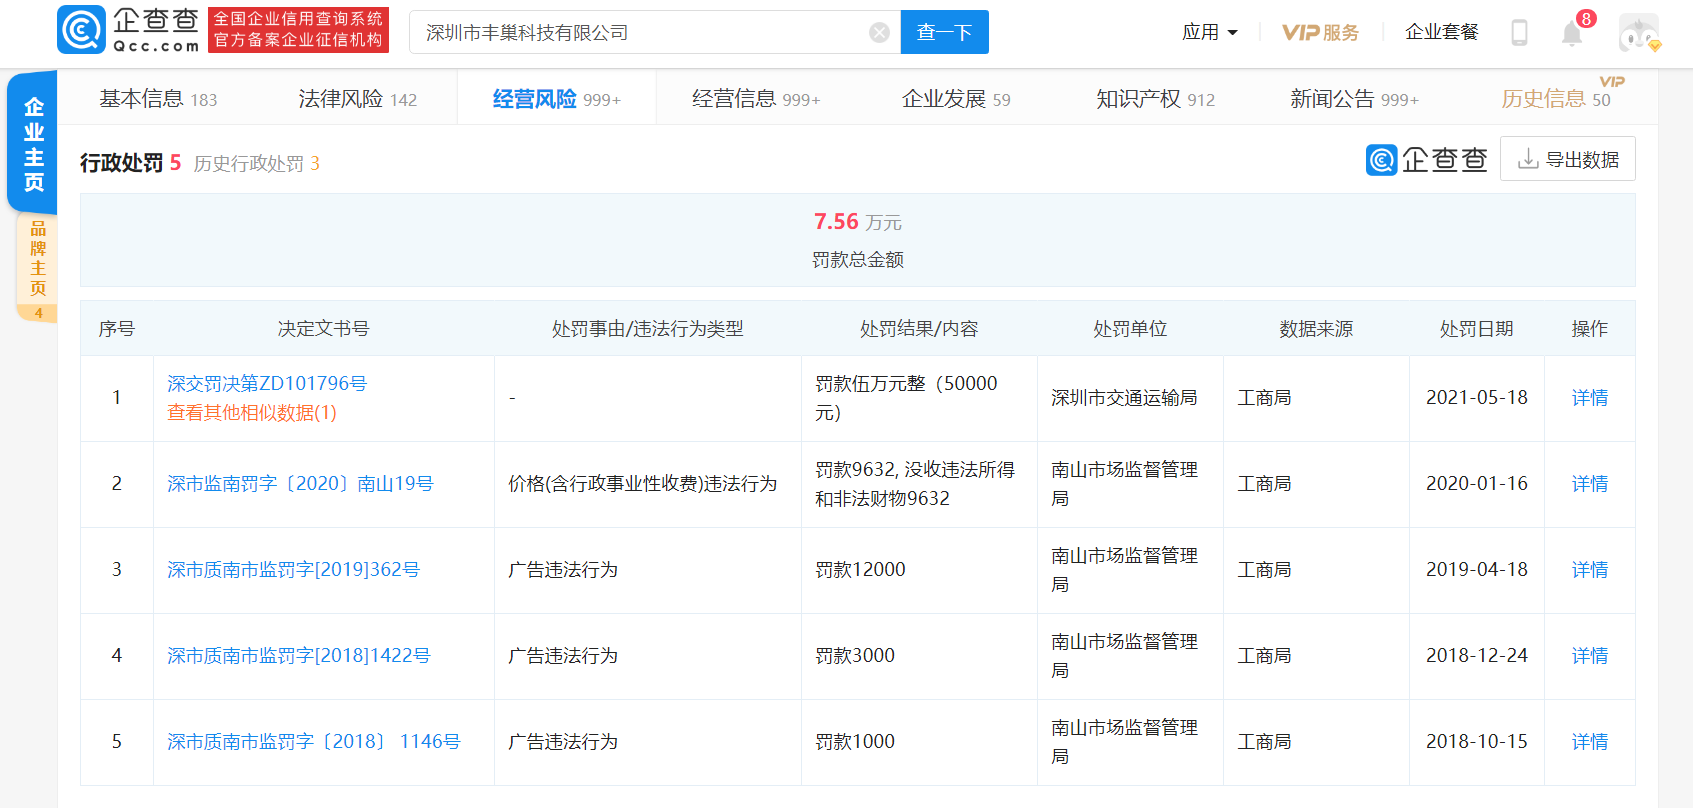Open the VIP服务 link

pyautogui.click(x=1320, y=32)
